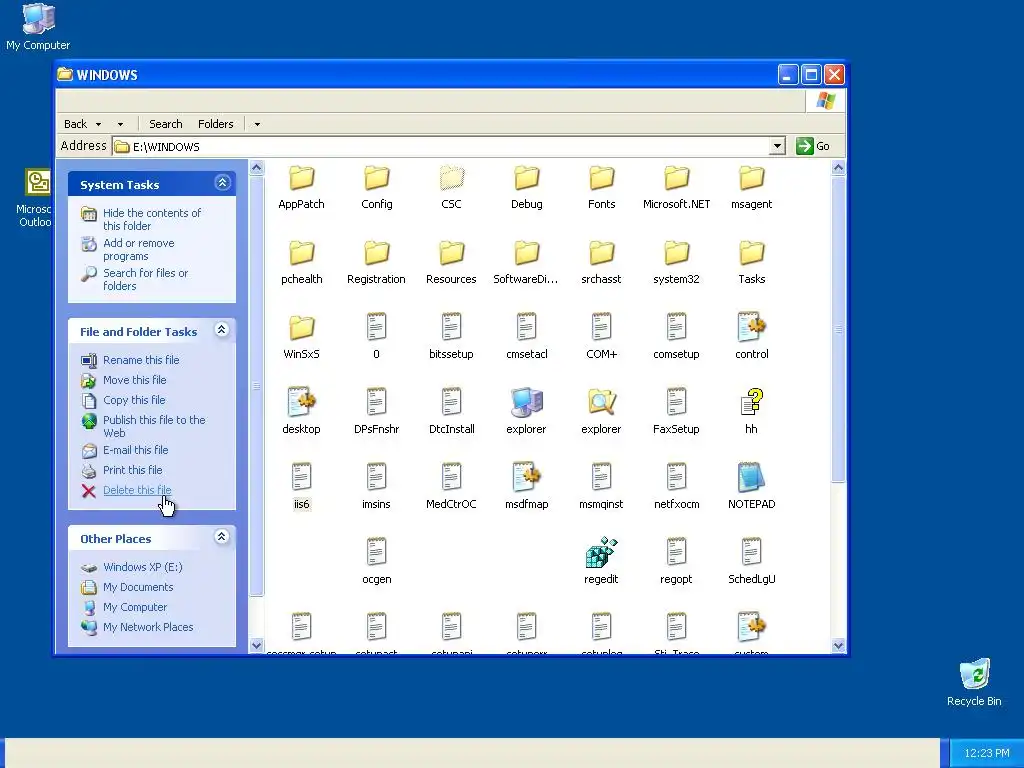Go back using the Back button
Viewport: 1024px width, 768px height.
[75, 124]
